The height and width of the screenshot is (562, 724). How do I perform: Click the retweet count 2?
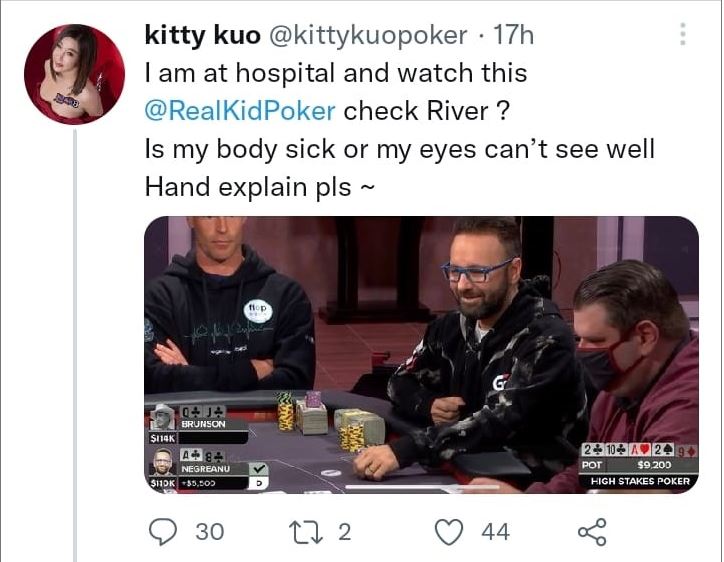344,532
